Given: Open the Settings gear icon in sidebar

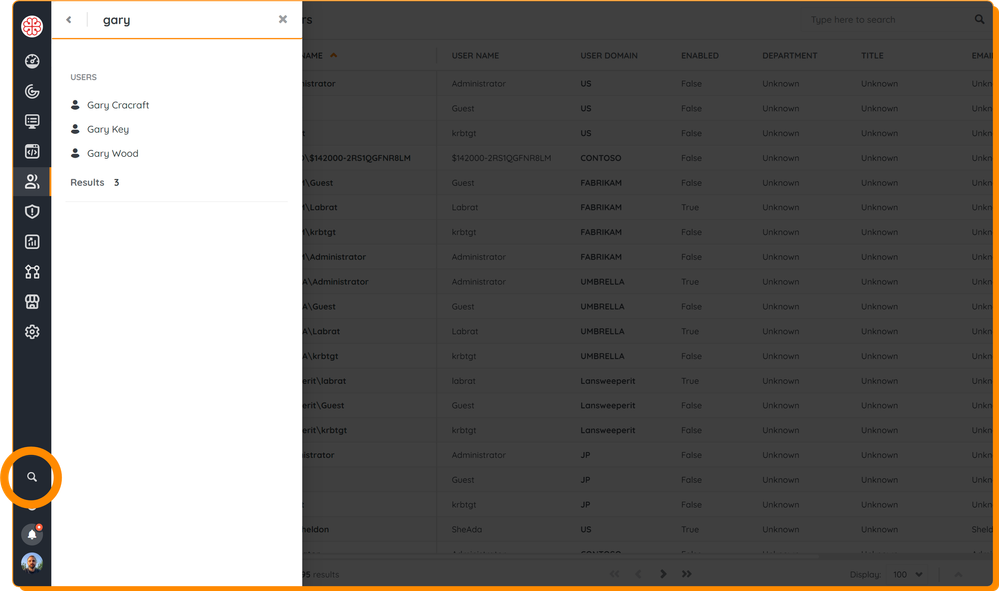Looking at the screenshot, I should 32,332.
